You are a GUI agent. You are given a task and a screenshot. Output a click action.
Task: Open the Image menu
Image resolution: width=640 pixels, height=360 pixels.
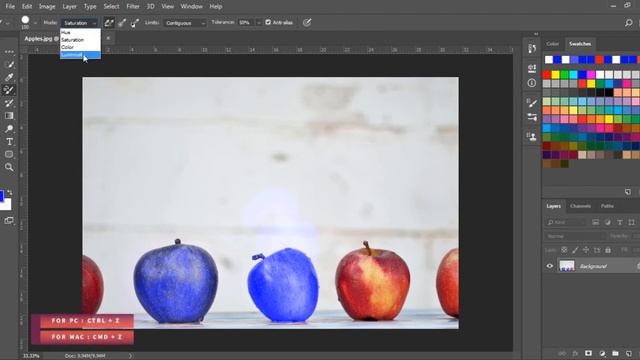point(47,7)
